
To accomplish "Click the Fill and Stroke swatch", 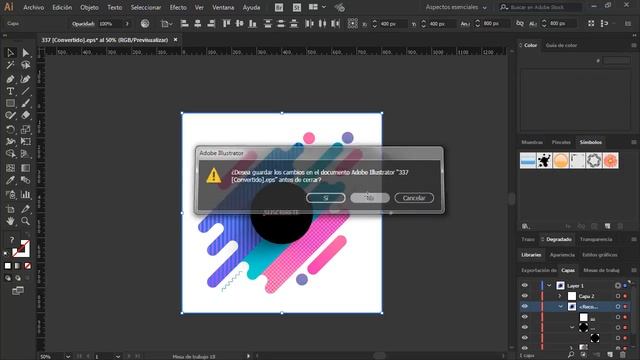I will [20, 248].
